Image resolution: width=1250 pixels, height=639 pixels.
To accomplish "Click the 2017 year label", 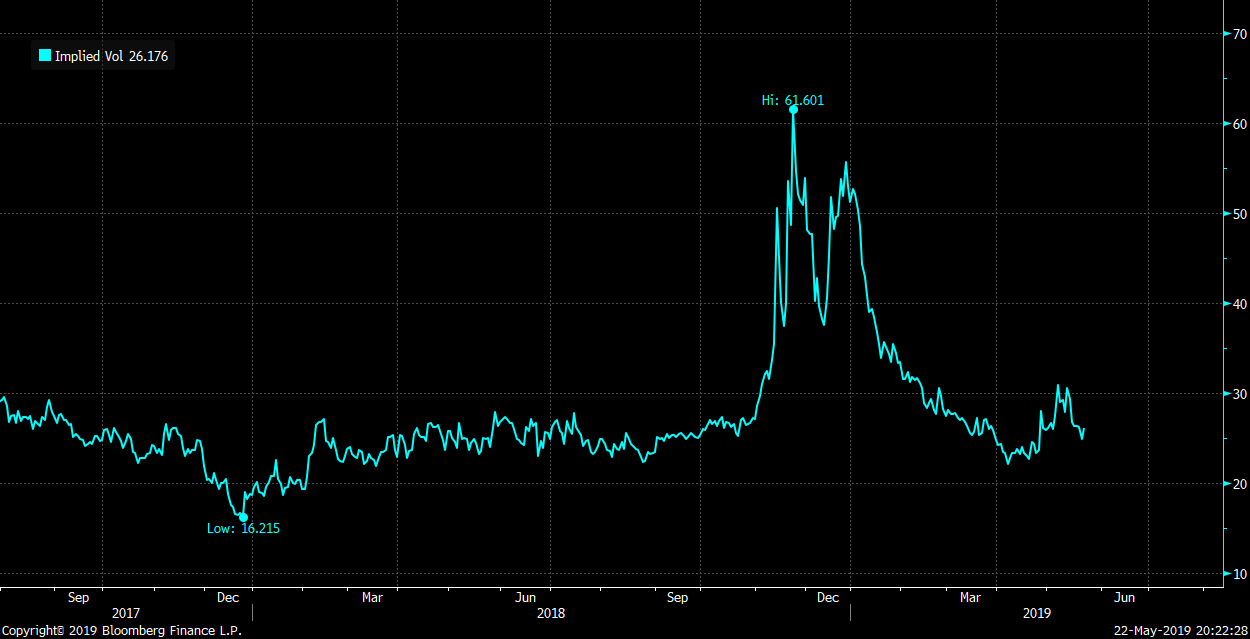I will [x=126, y=613].
